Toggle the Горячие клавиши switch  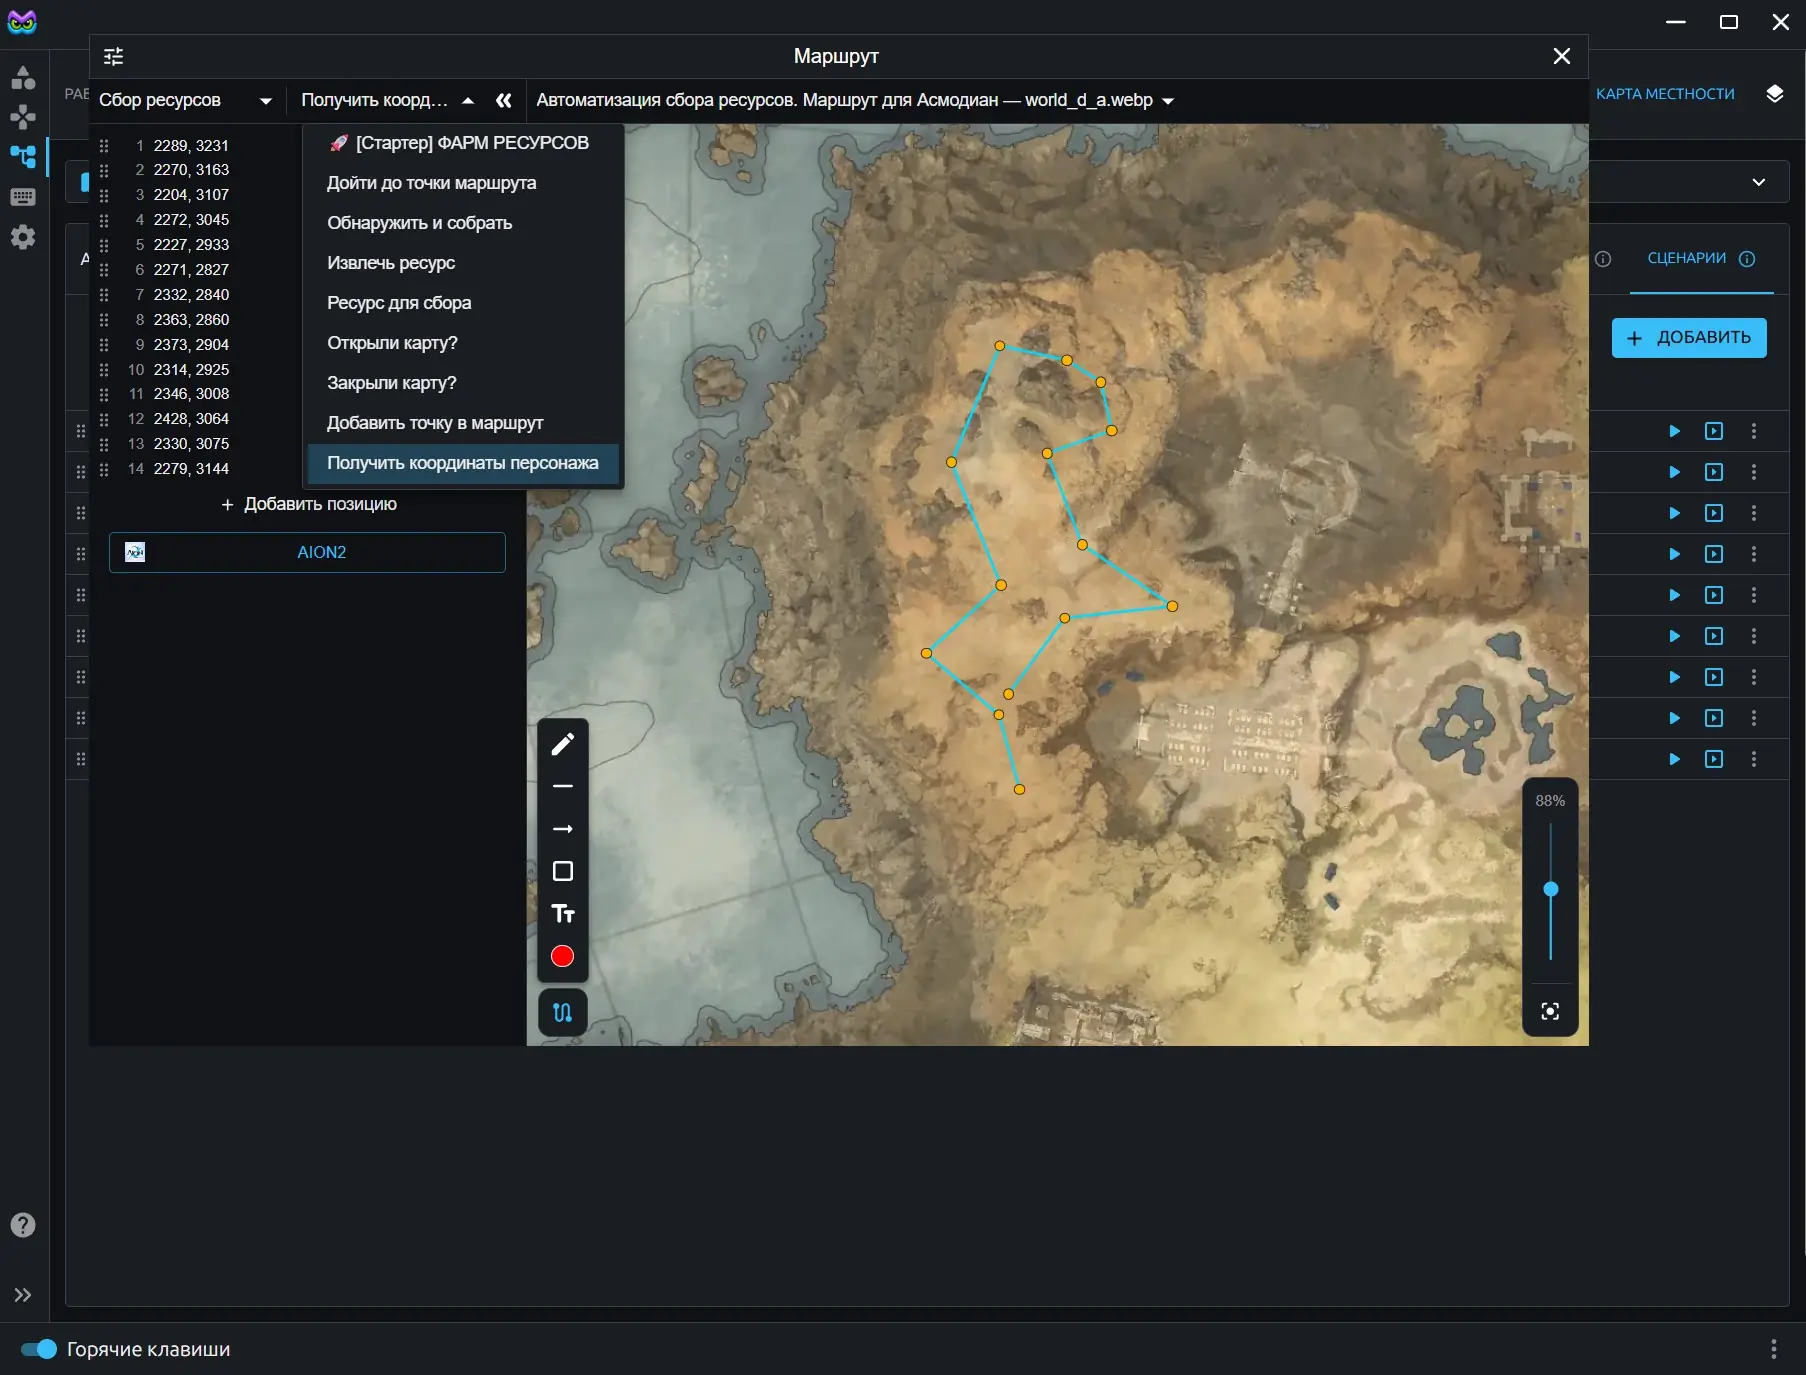click(40, 1349)
